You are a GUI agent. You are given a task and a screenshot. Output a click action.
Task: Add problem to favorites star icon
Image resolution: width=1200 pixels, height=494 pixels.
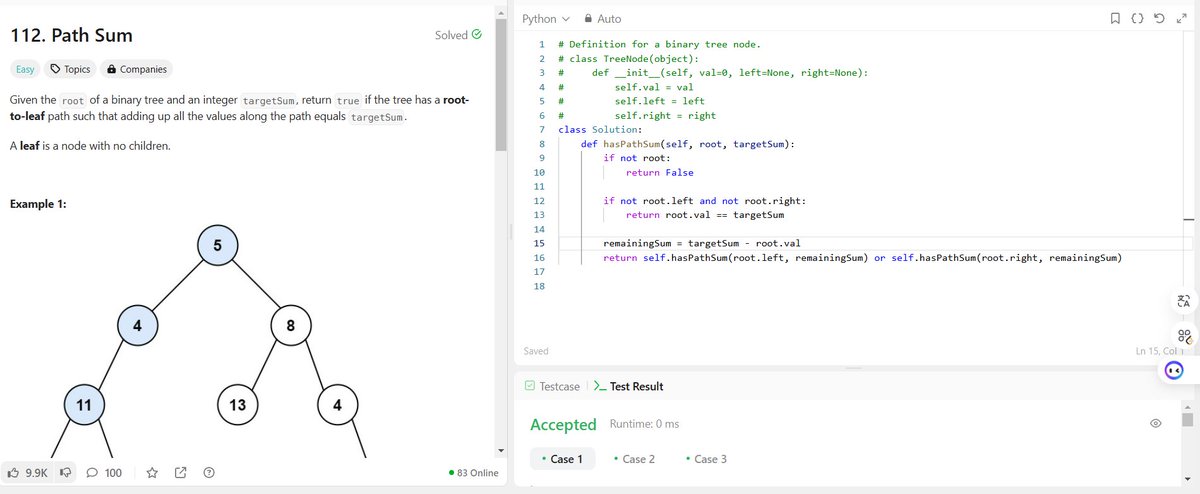[153, 472]
